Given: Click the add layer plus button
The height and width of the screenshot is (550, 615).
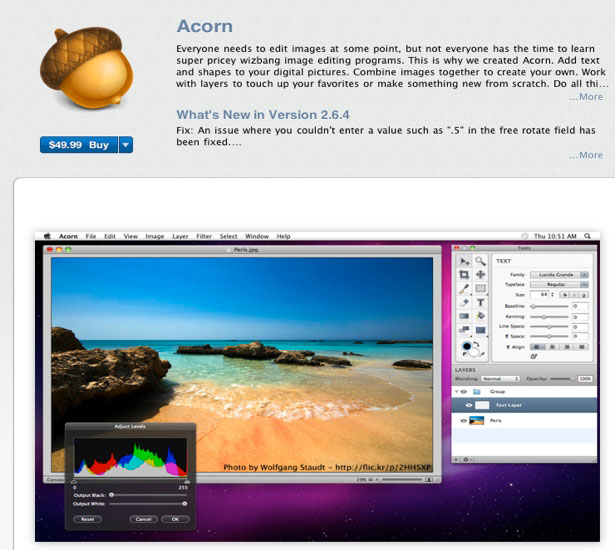Looking at the screenshot, I should pyautogui.click(x=456, y=459).
